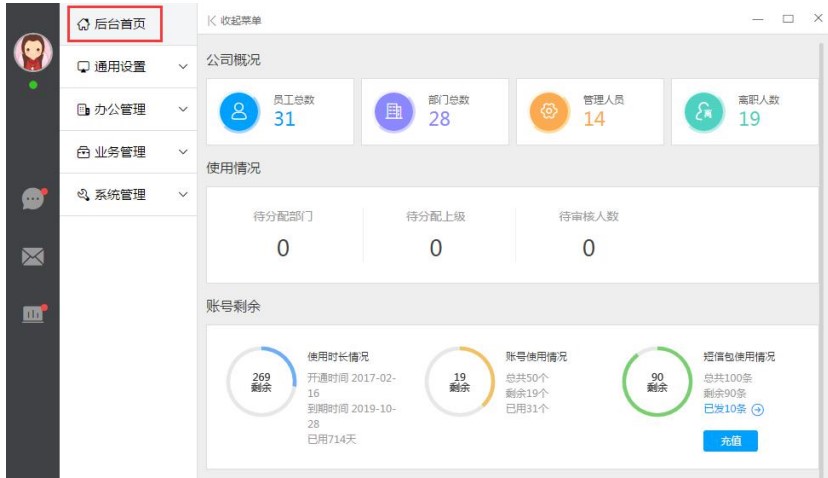Open the 已发10条 link

coord(725,409)
